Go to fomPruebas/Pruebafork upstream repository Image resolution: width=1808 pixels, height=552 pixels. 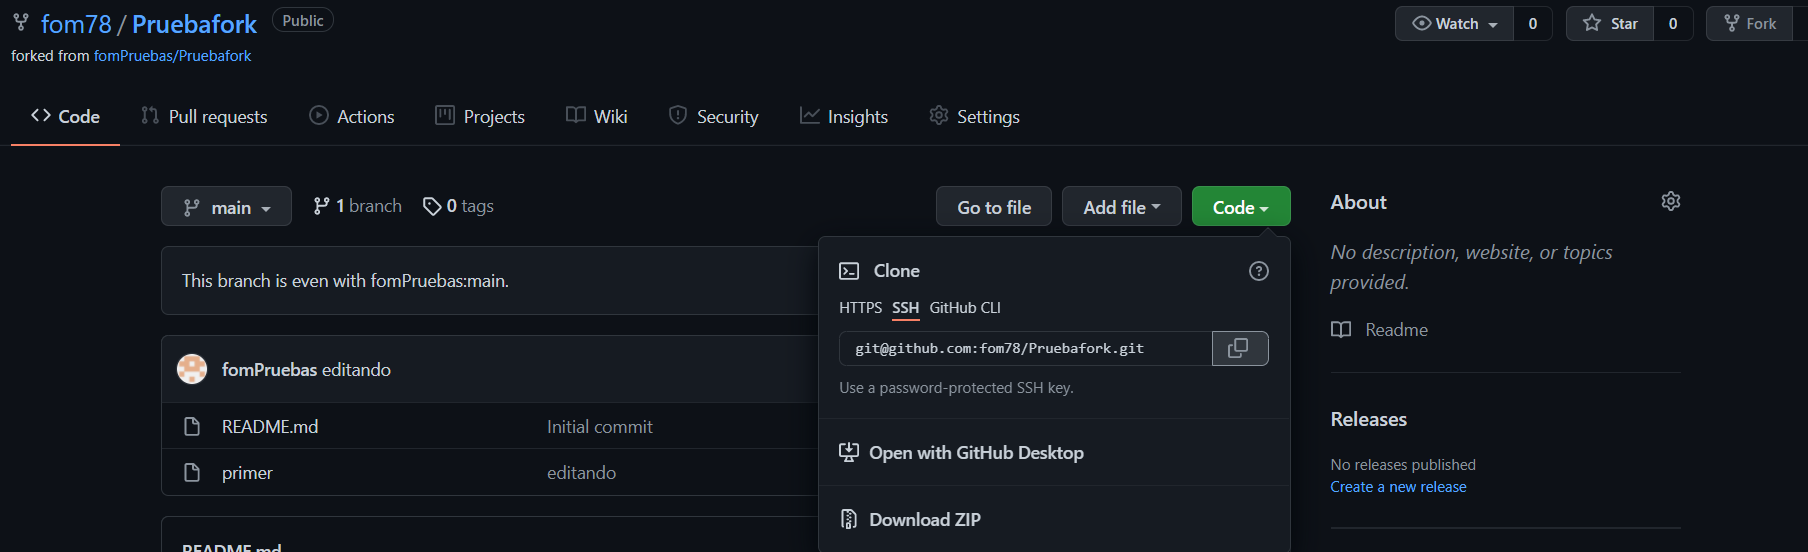click(172, 56)
